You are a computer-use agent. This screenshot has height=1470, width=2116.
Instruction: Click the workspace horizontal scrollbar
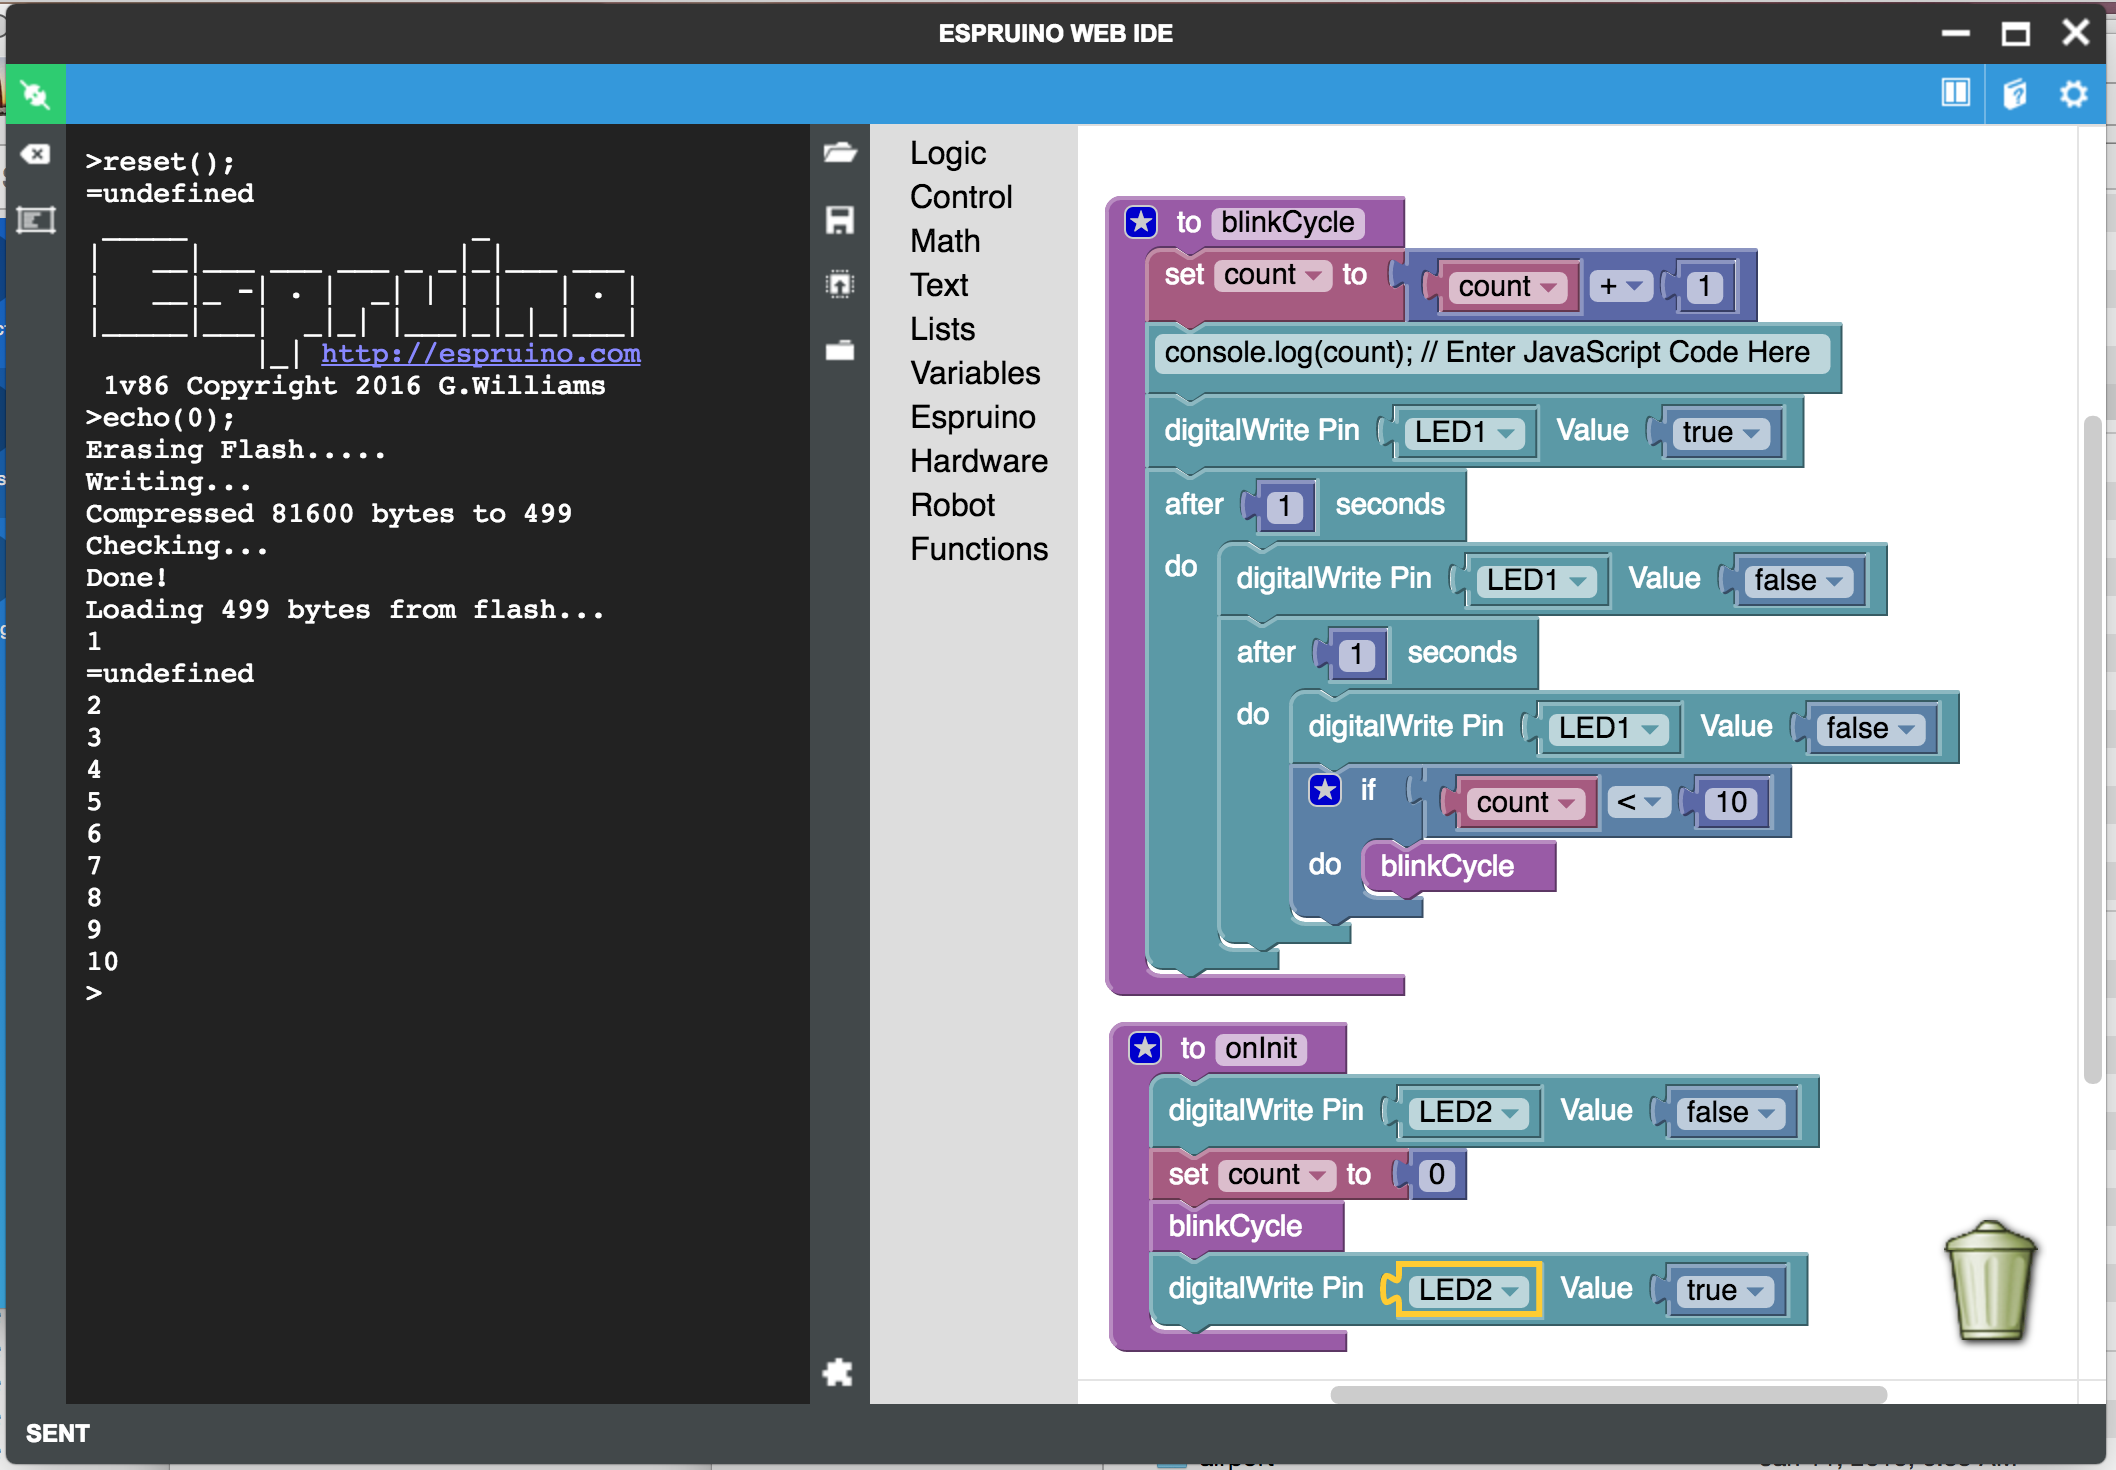point(1608,1394)
